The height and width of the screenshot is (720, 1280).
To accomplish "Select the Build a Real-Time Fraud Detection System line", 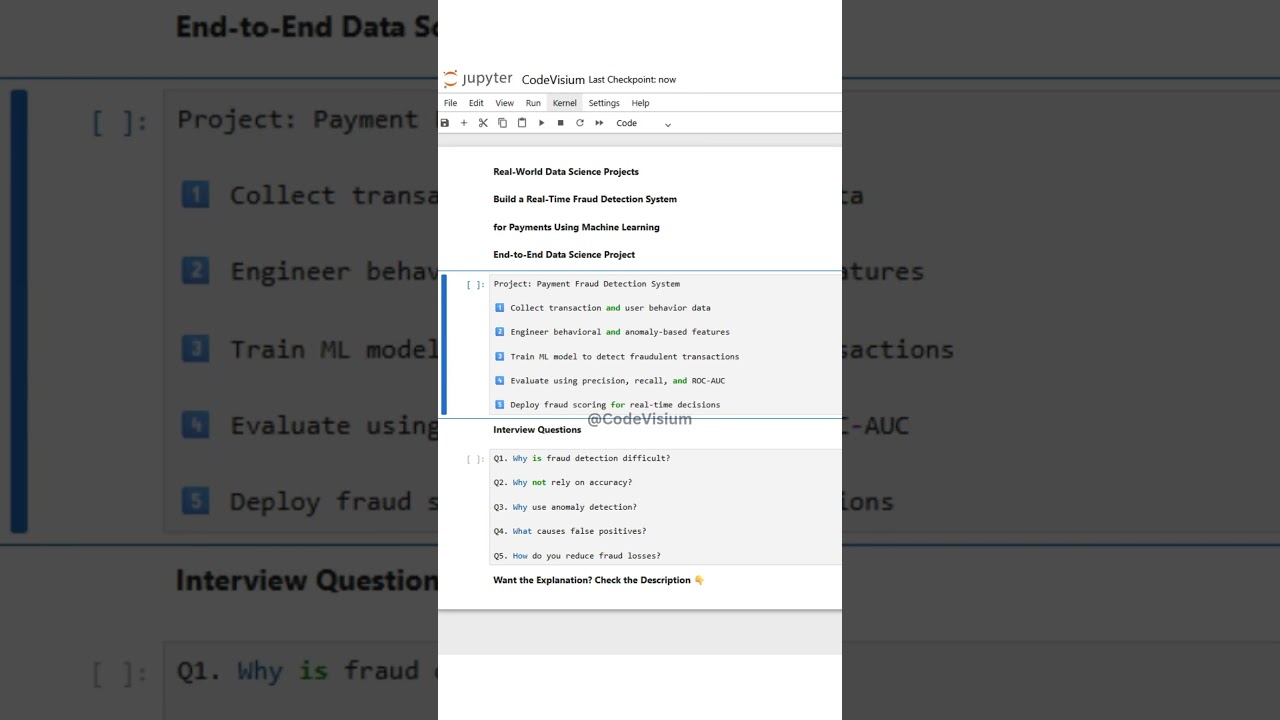I will coord(585,199).
